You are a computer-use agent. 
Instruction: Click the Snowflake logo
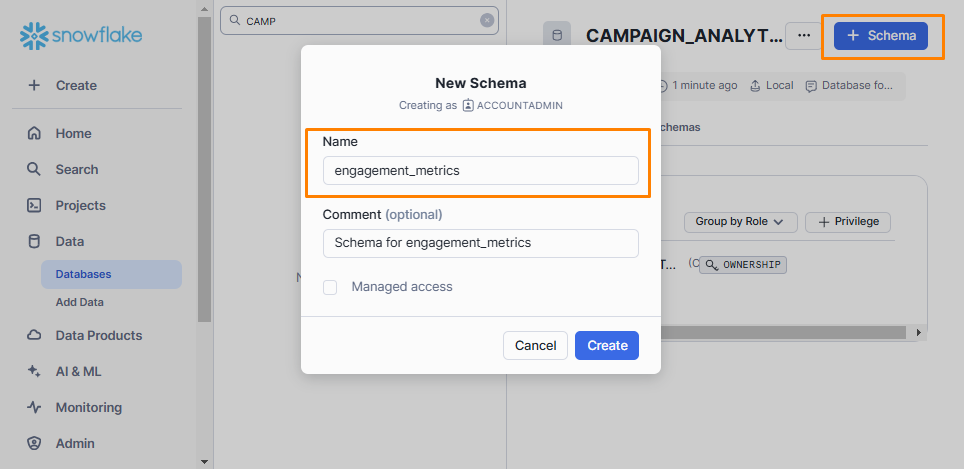click(x=81, y=36)
